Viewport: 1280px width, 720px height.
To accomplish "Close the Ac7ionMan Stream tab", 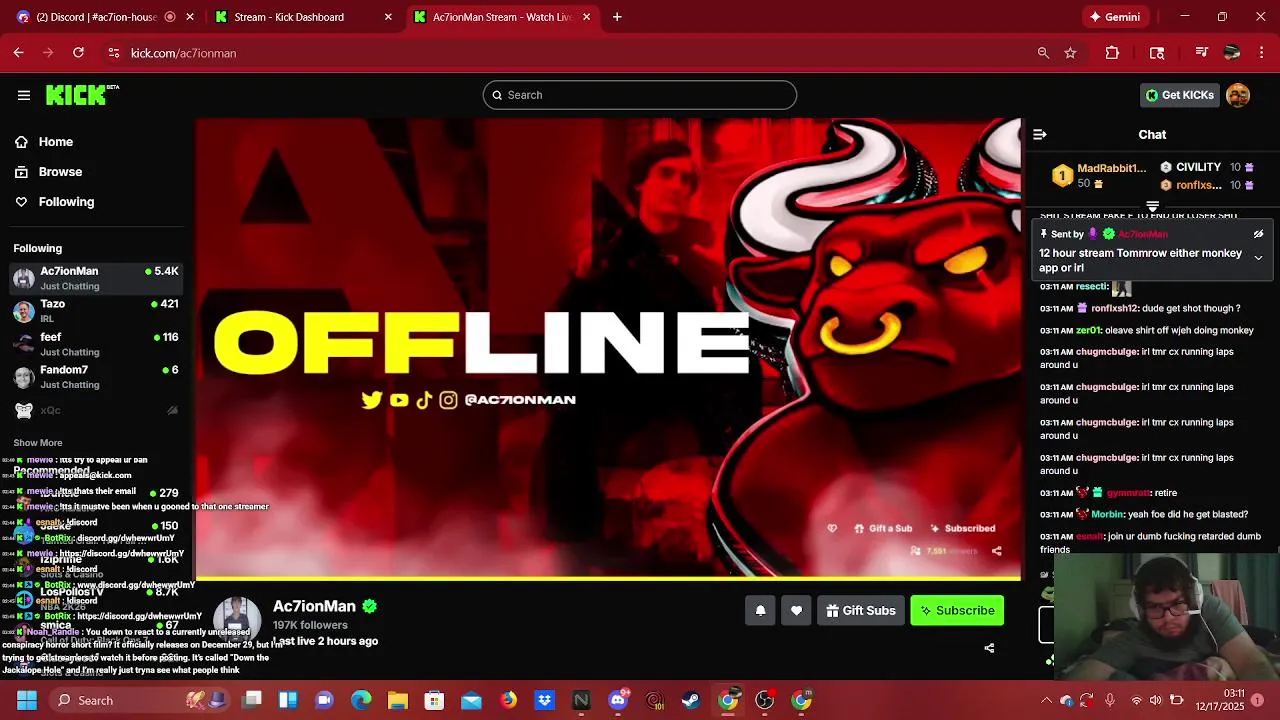I will (x=587, y=17).
